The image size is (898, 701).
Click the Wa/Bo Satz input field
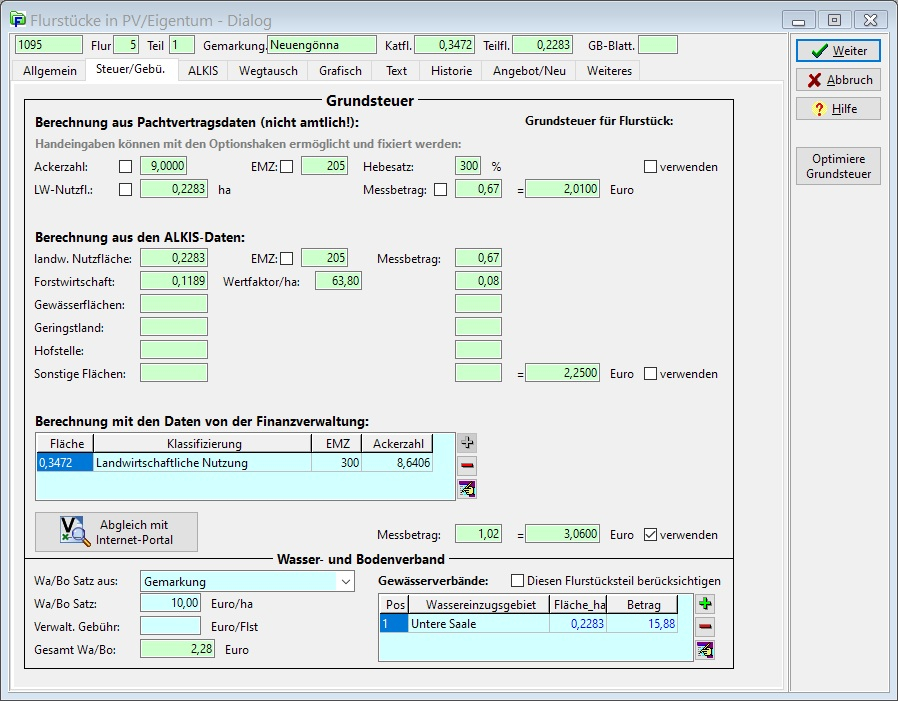pyautogui.click(x=171, y=603)
